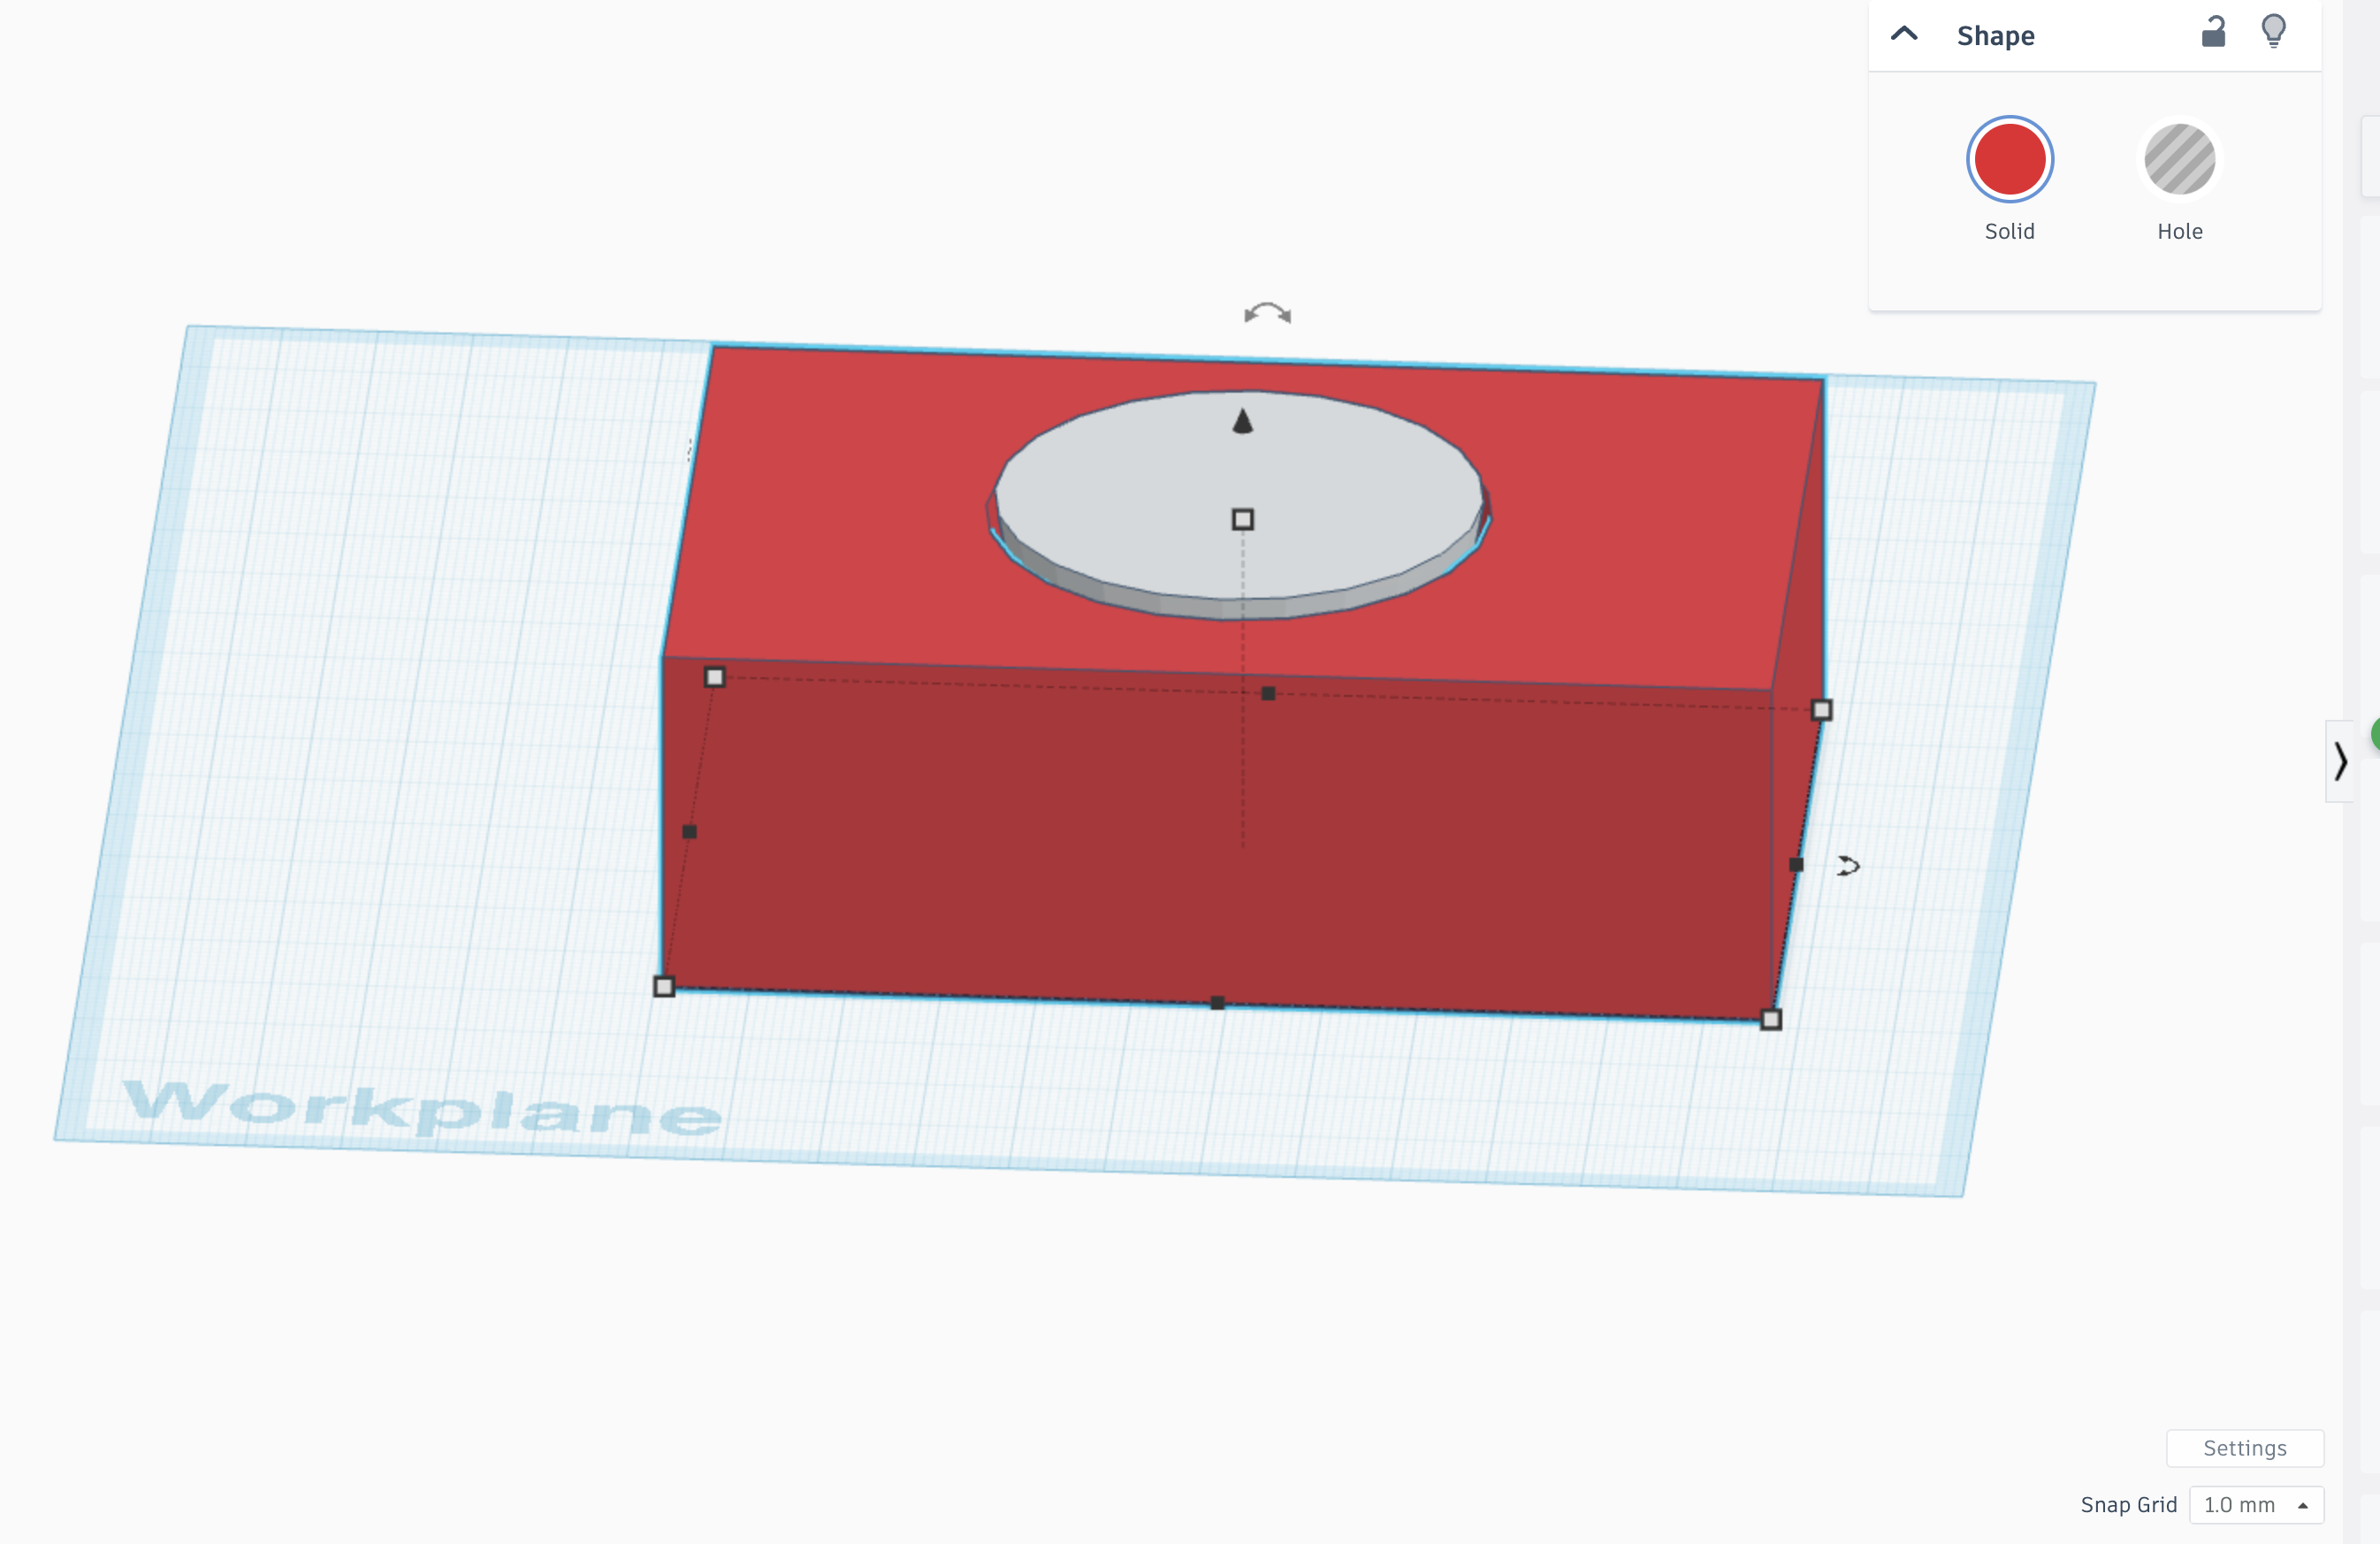Click the white height handle on cylinder top
The image size is (2380, 1544).
[x=1242, y=519]
